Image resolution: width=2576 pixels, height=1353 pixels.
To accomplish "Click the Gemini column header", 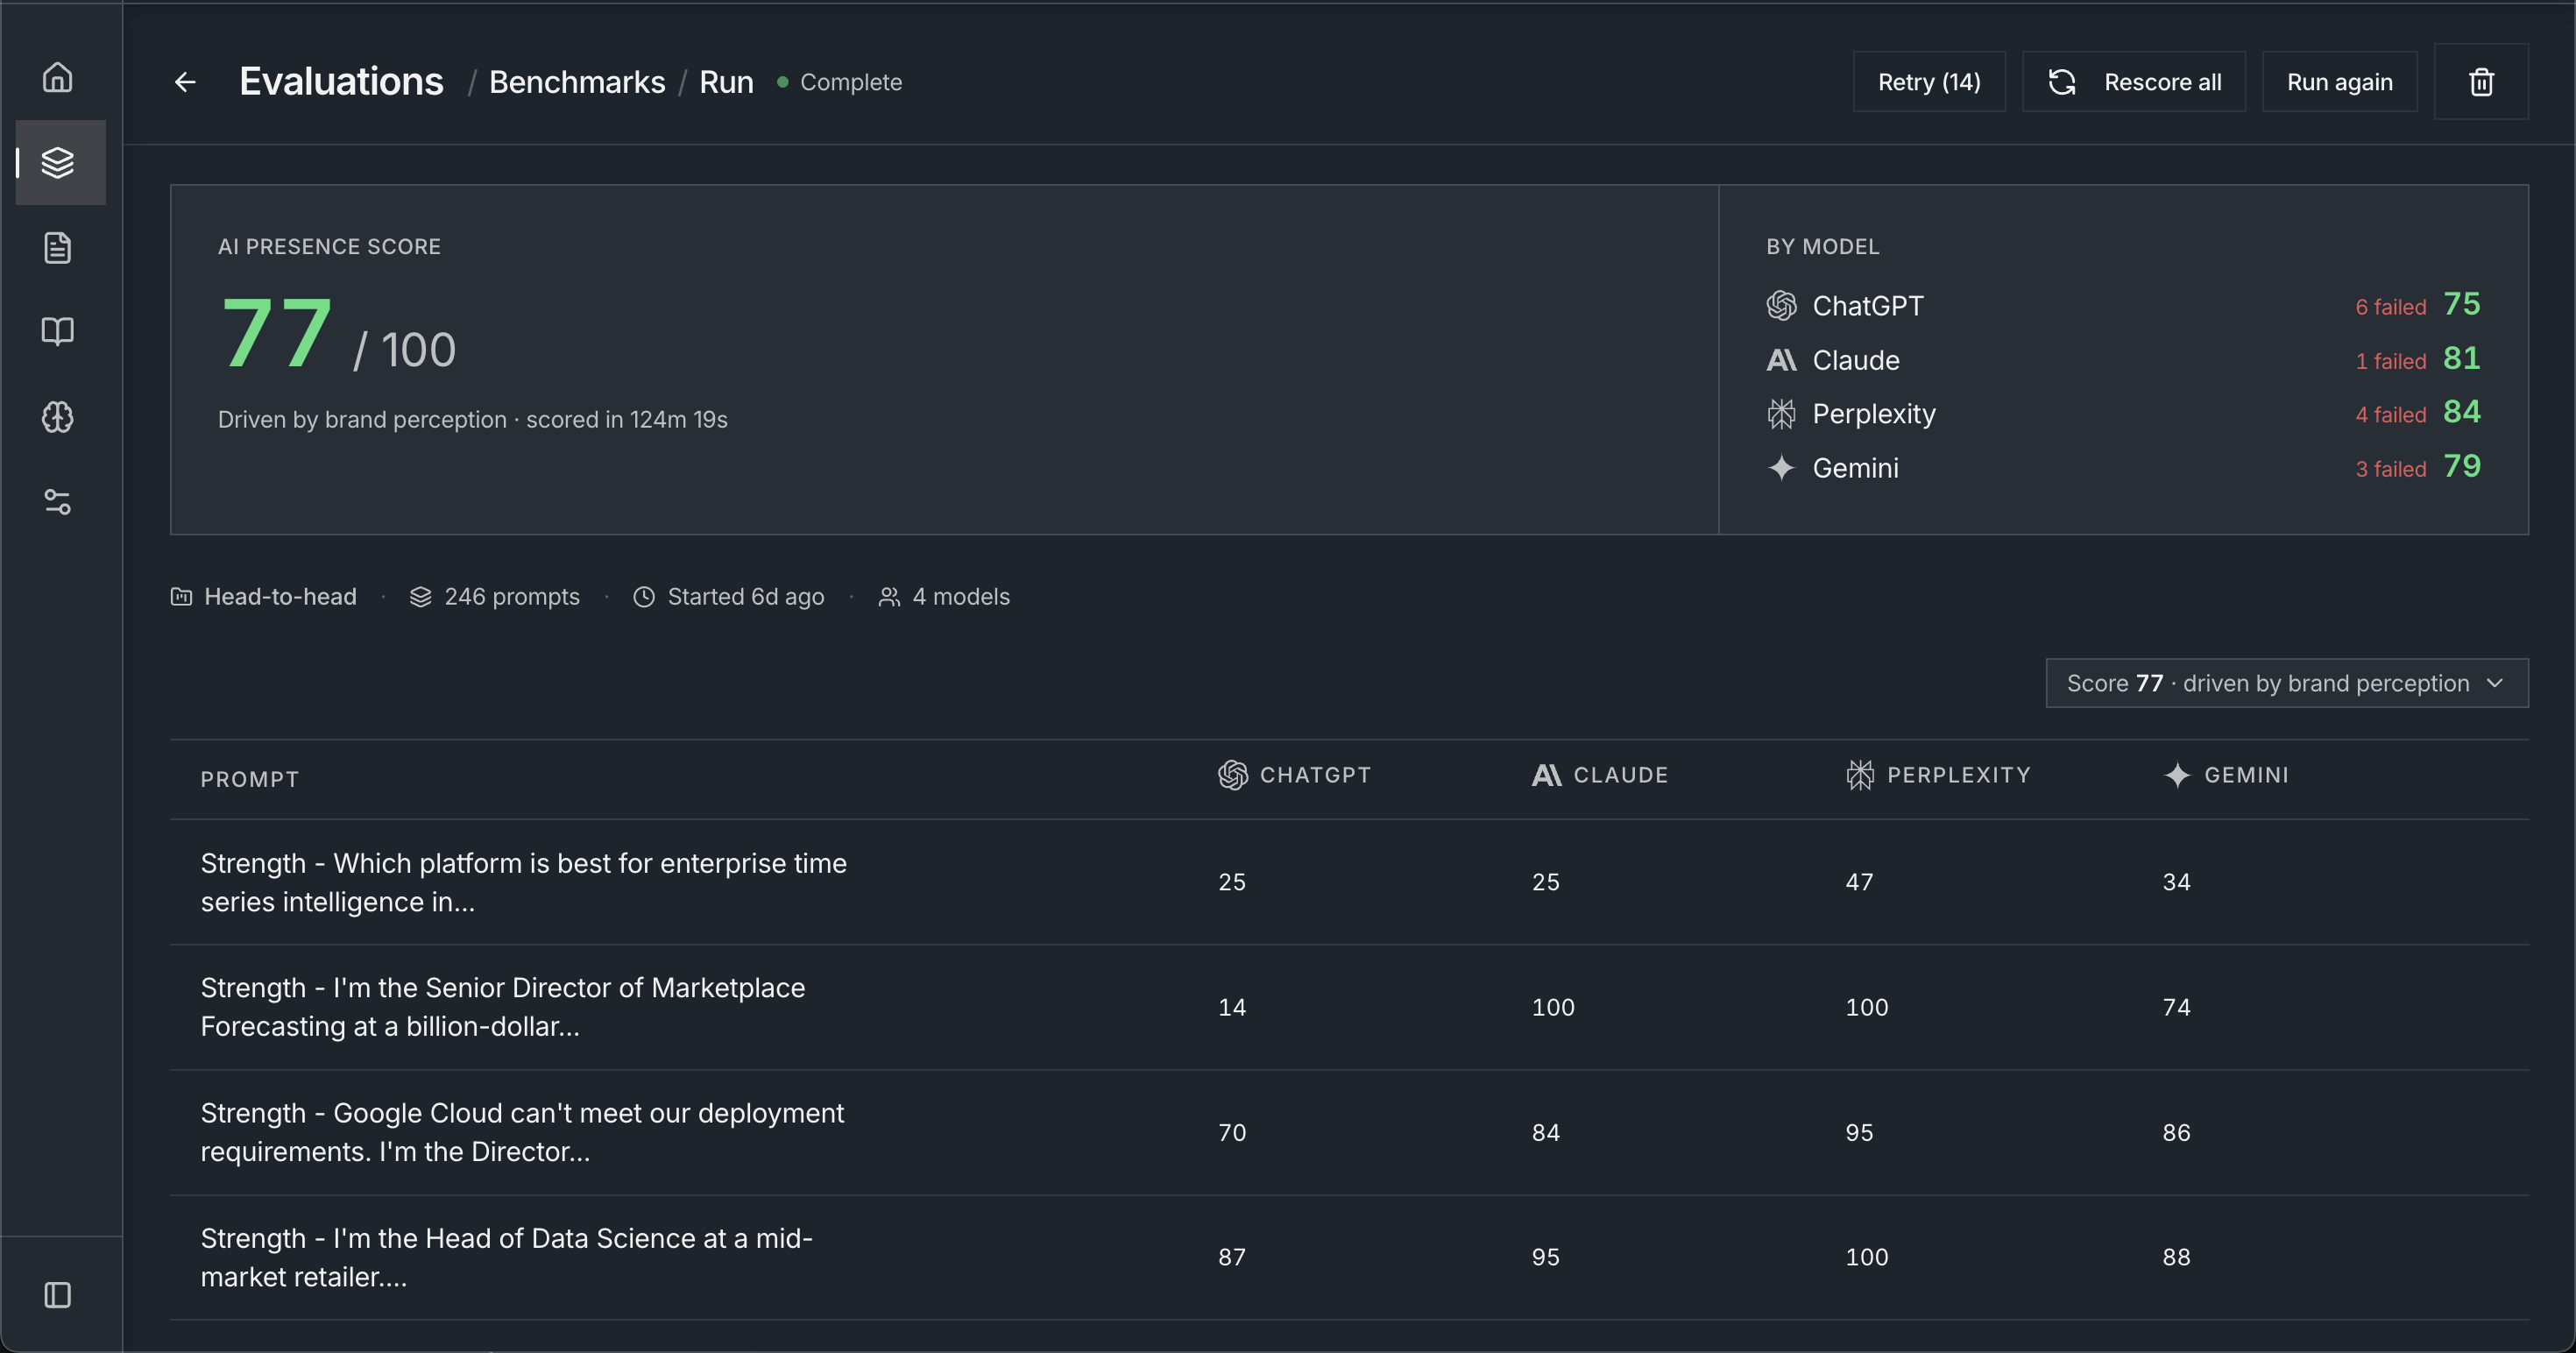I will (x=2226, y=775).
